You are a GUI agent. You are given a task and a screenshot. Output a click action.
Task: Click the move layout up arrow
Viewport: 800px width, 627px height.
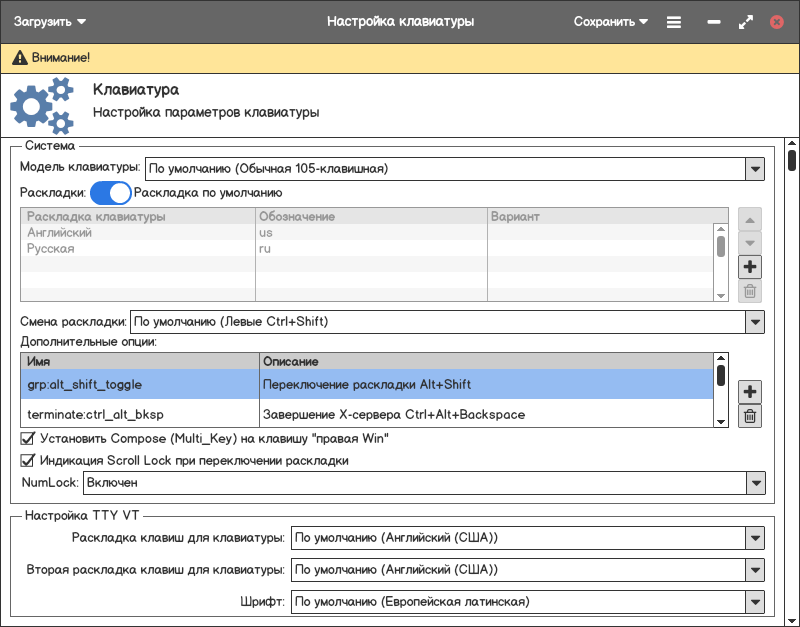750,218
